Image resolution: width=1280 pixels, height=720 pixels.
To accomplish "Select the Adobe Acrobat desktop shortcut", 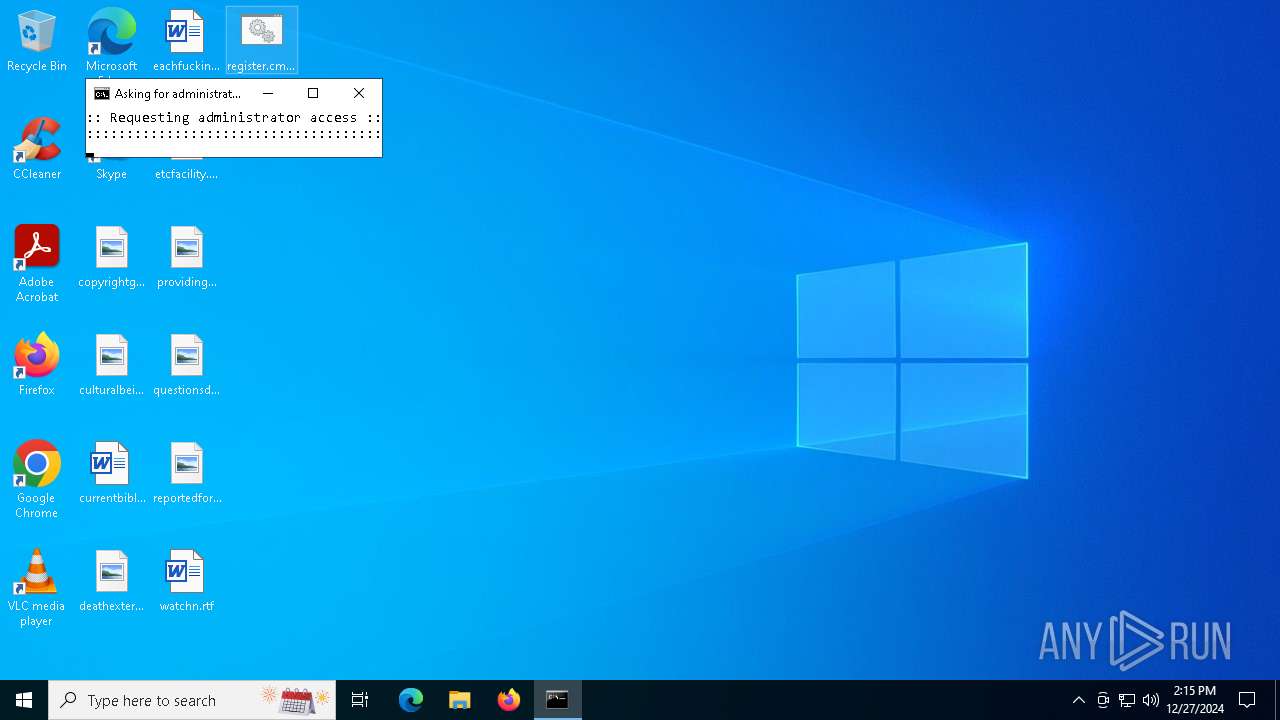I will [37, 264].
